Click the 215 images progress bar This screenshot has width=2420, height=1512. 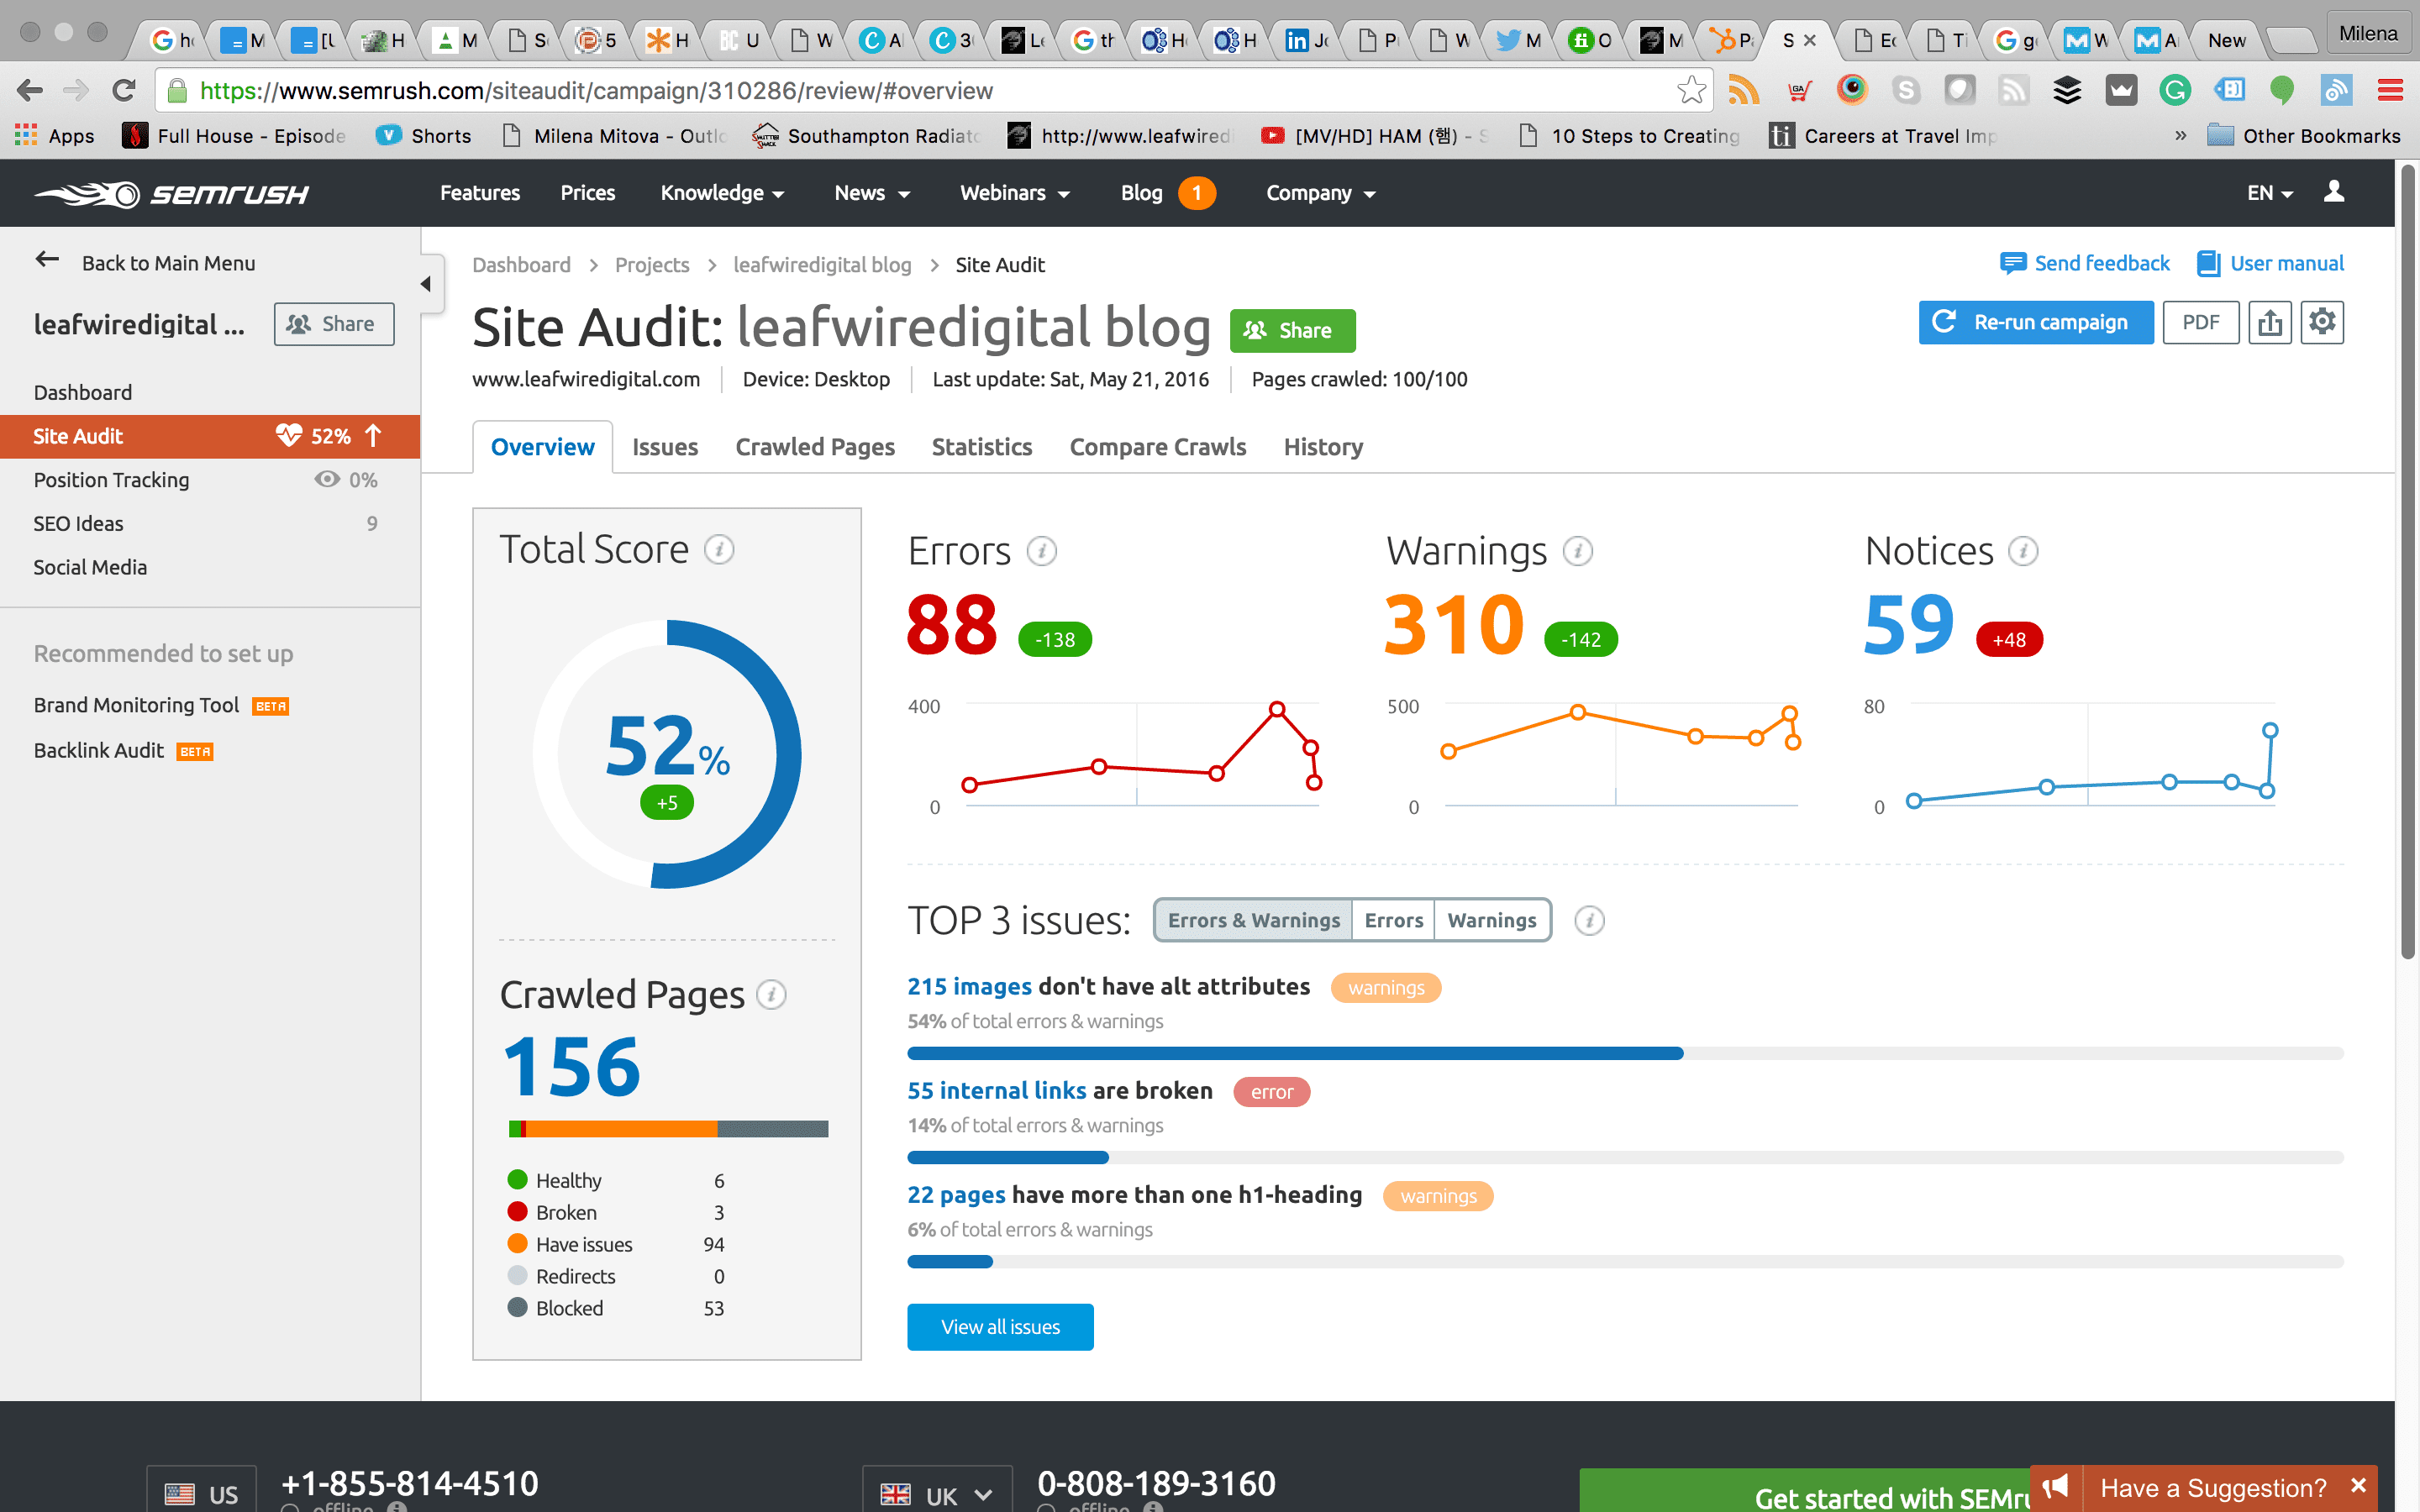(x=1625, y=1053)
